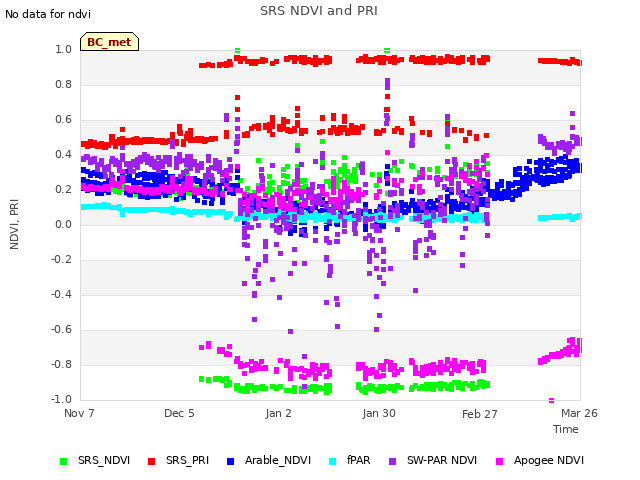
Task: Click the Jan 2 x-axis tick label
Action: click(278, 413)
